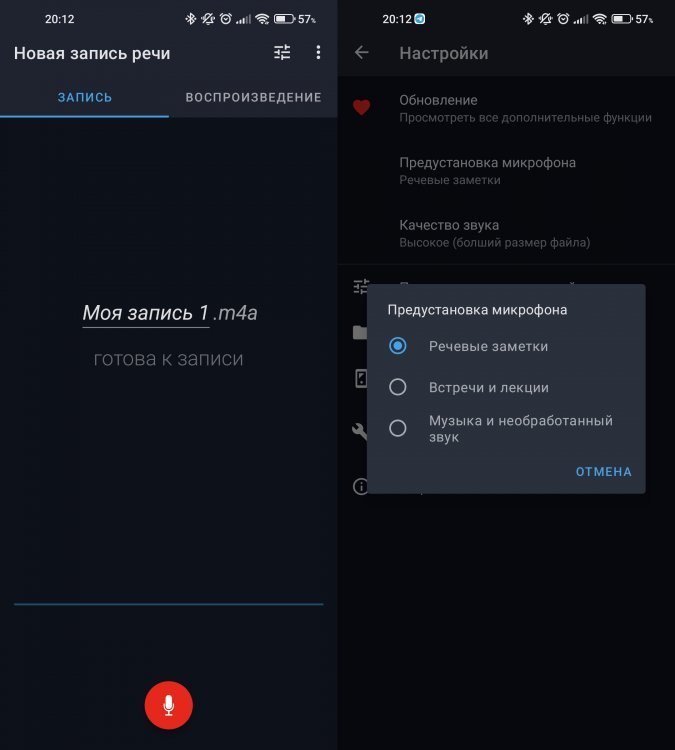Go back using the arrow beside Настройки
This screenshot has width=675, height=750.
coord(362,52)
